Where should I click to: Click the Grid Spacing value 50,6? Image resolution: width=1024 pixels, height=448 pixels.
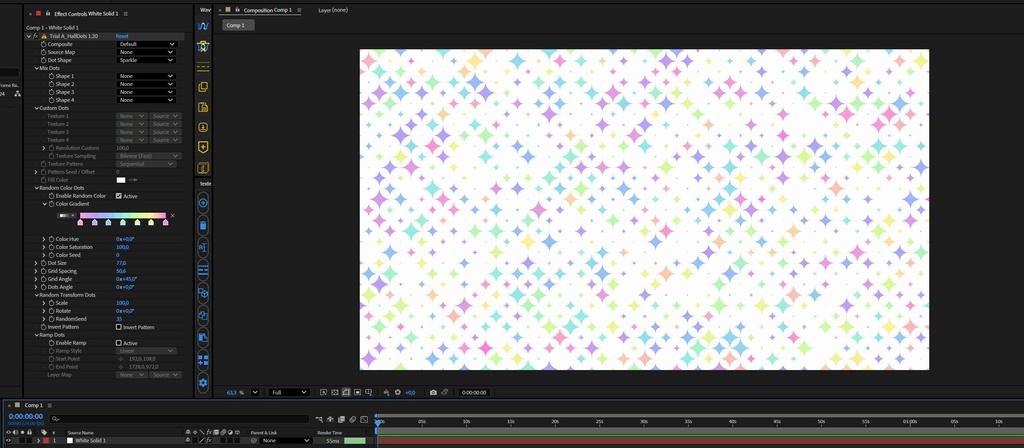coord(121,271)
